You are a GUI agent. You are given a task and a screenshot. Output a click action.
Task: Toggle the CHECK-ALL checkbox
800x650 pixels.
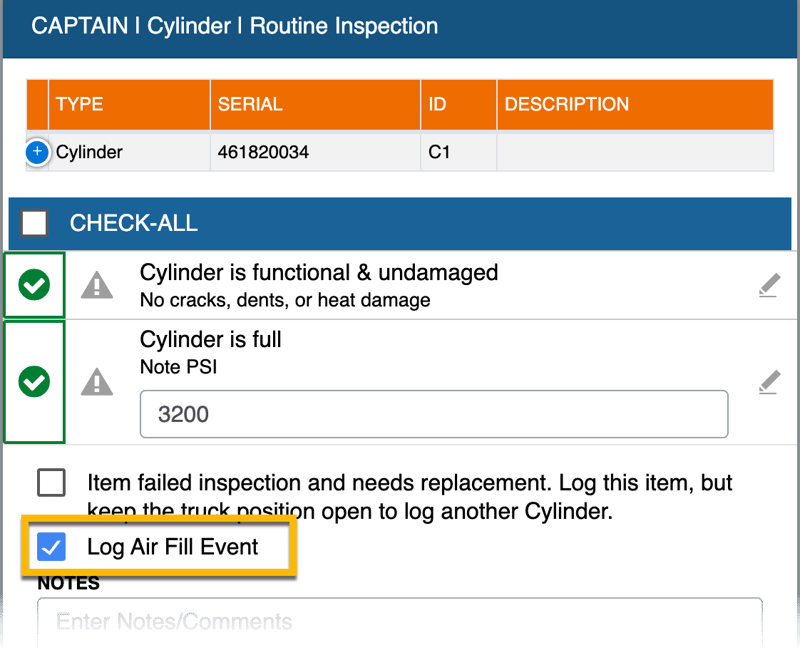[35, 223]
